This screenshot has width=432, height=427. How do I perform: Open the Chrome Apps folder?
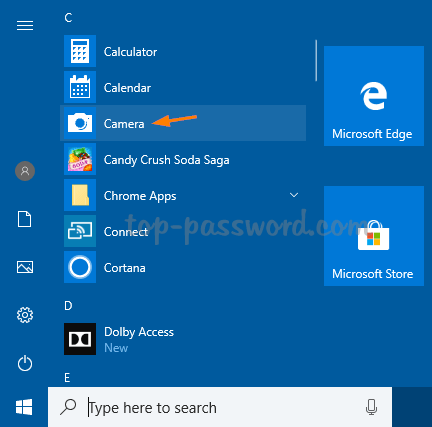pyautogui.click(x=183, y=195)
